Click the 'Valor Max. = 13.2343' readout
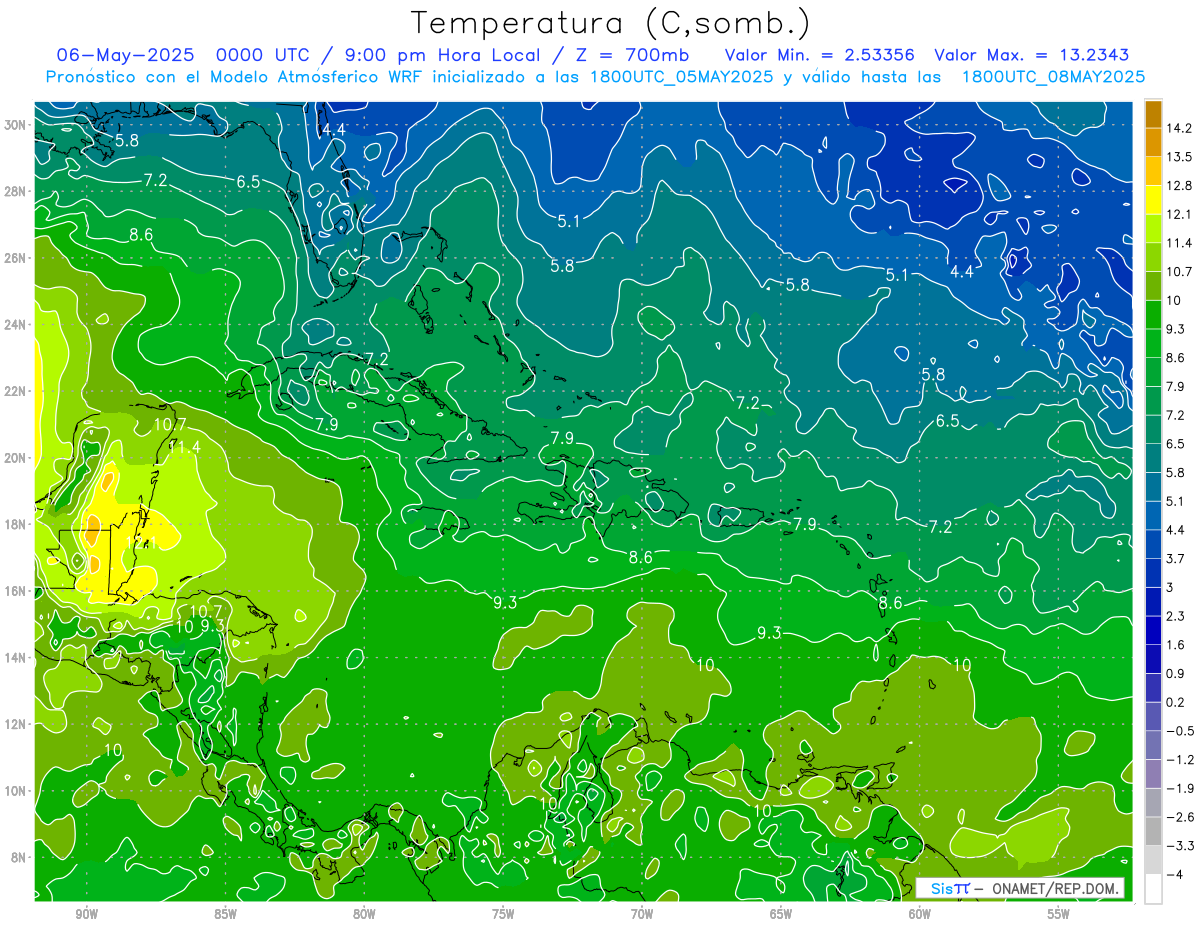The height and width of the screenshot is (927, 1200). 1033,55
